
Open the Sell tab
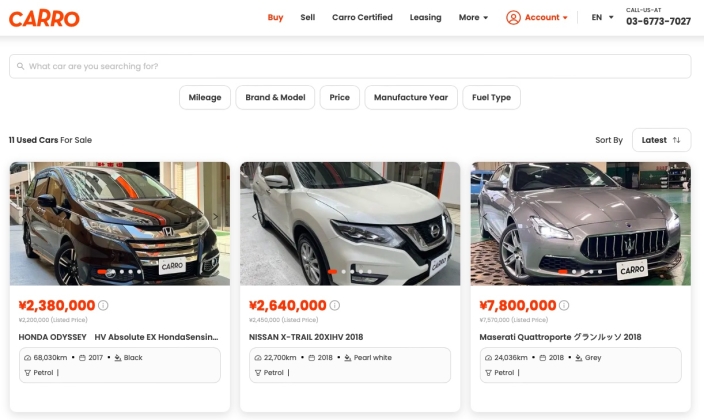[x=308, y=18]
